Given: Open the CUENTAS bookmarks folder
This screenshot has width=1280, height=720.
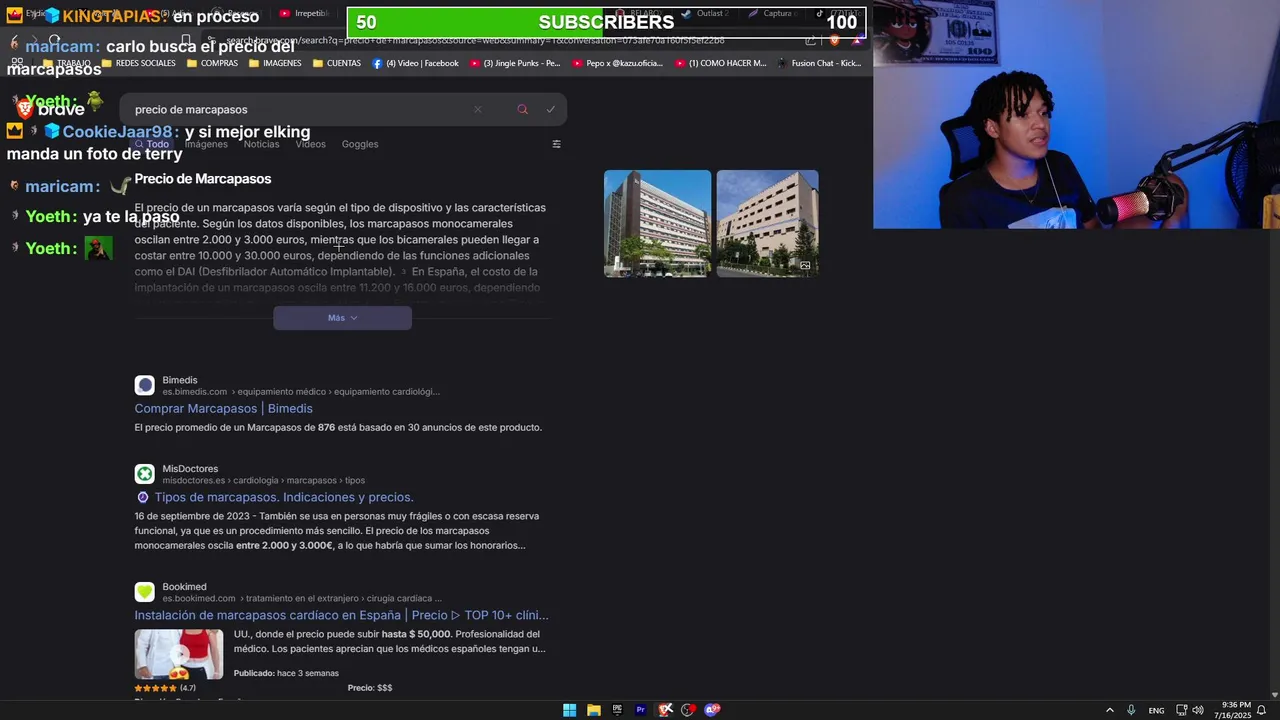Looking at the screenshot, I should pos(337,63).
